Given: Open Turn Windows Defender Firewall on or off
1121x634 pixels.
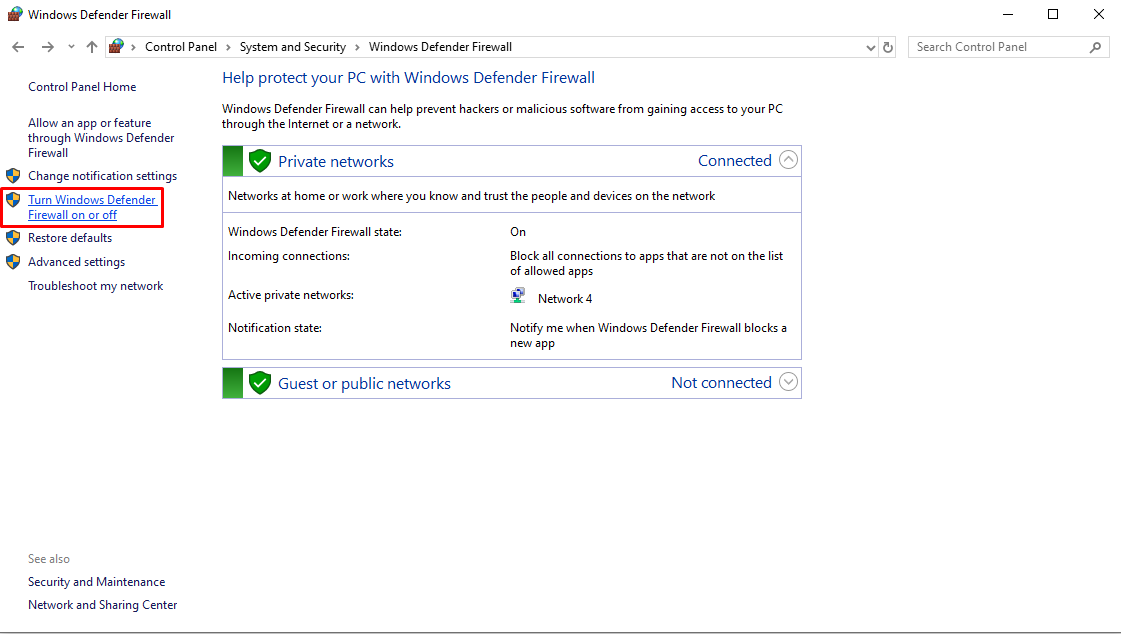Looking at the screenshot, I should tap(92, 207).
